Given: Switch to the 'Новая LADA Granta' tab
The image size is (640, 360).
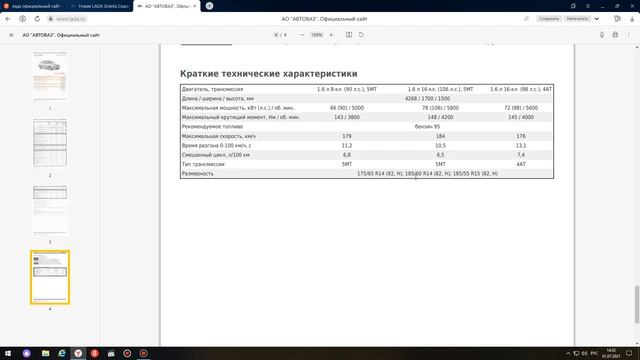Looking at the screenshot, I should [99, 6].
